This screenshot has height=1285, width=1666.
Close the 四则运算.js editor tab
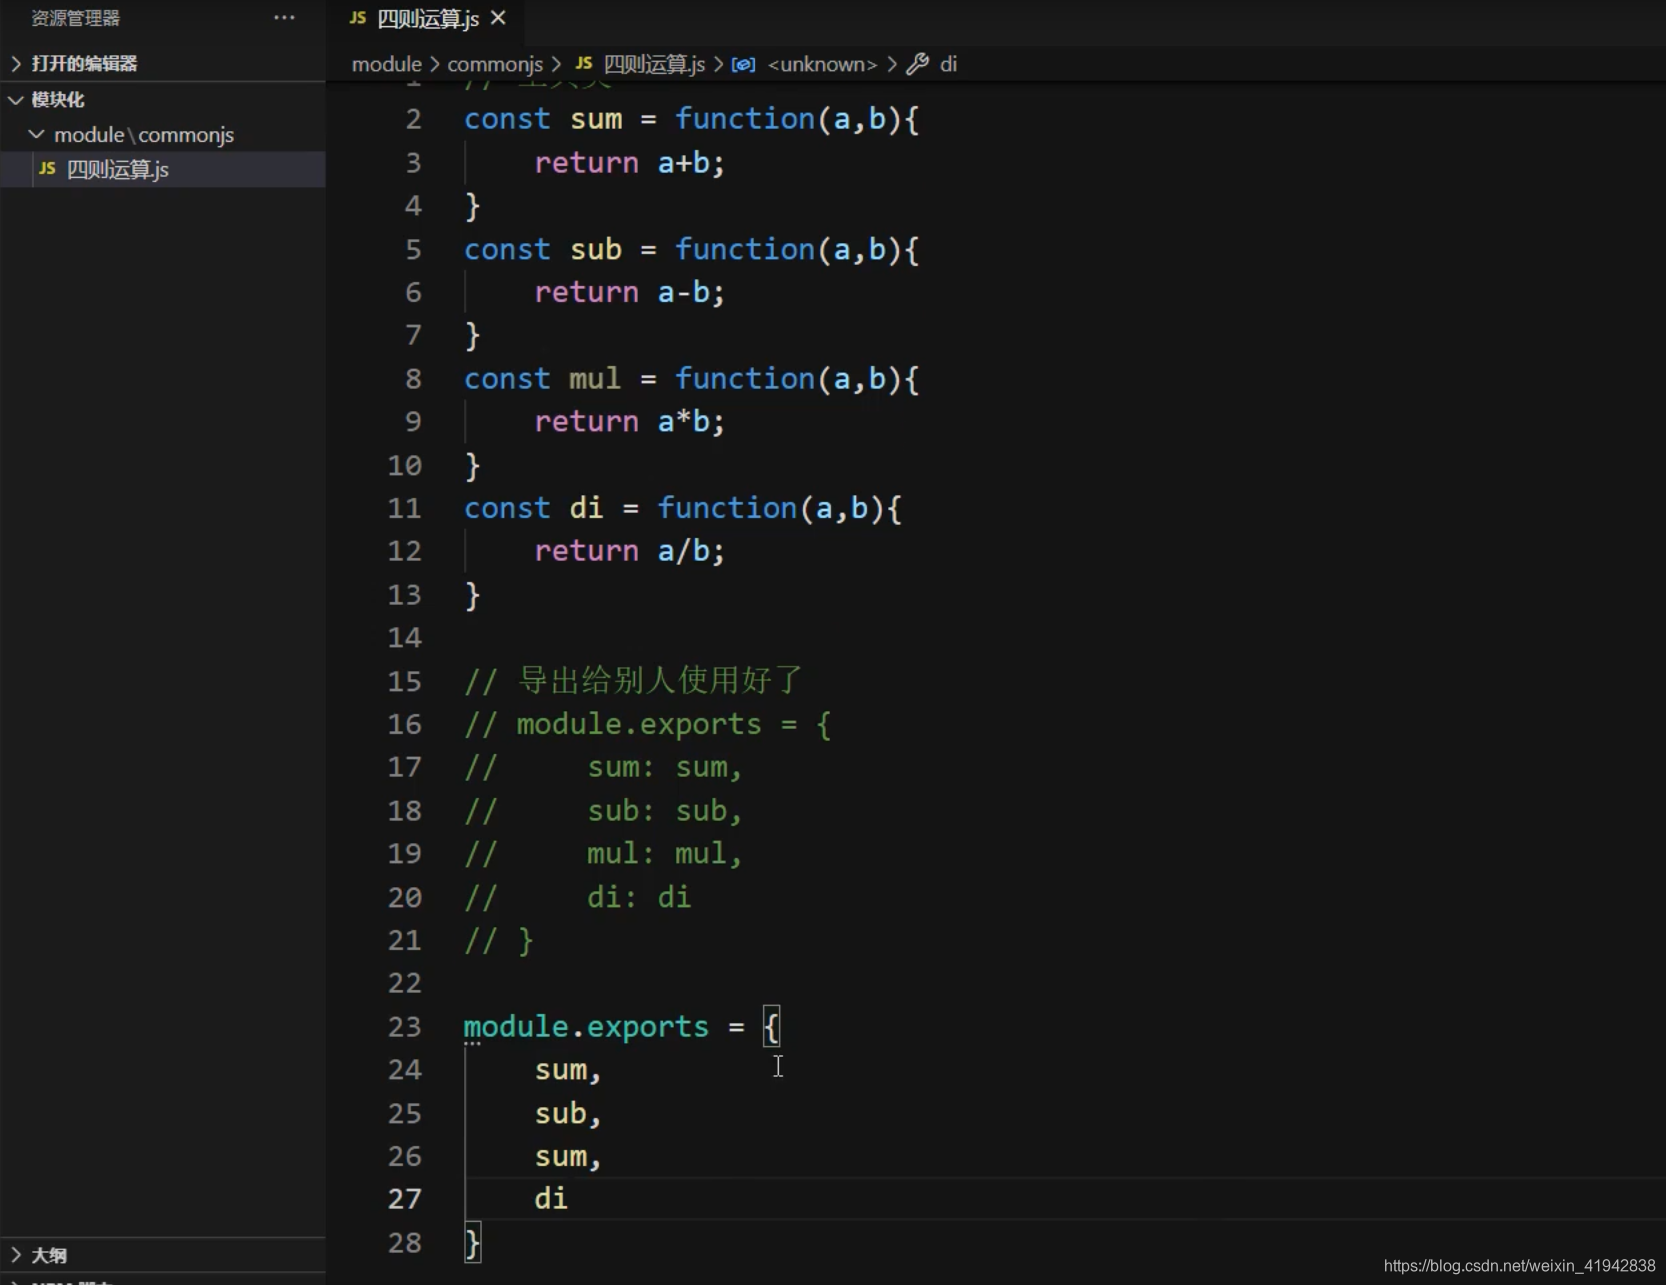499,18
